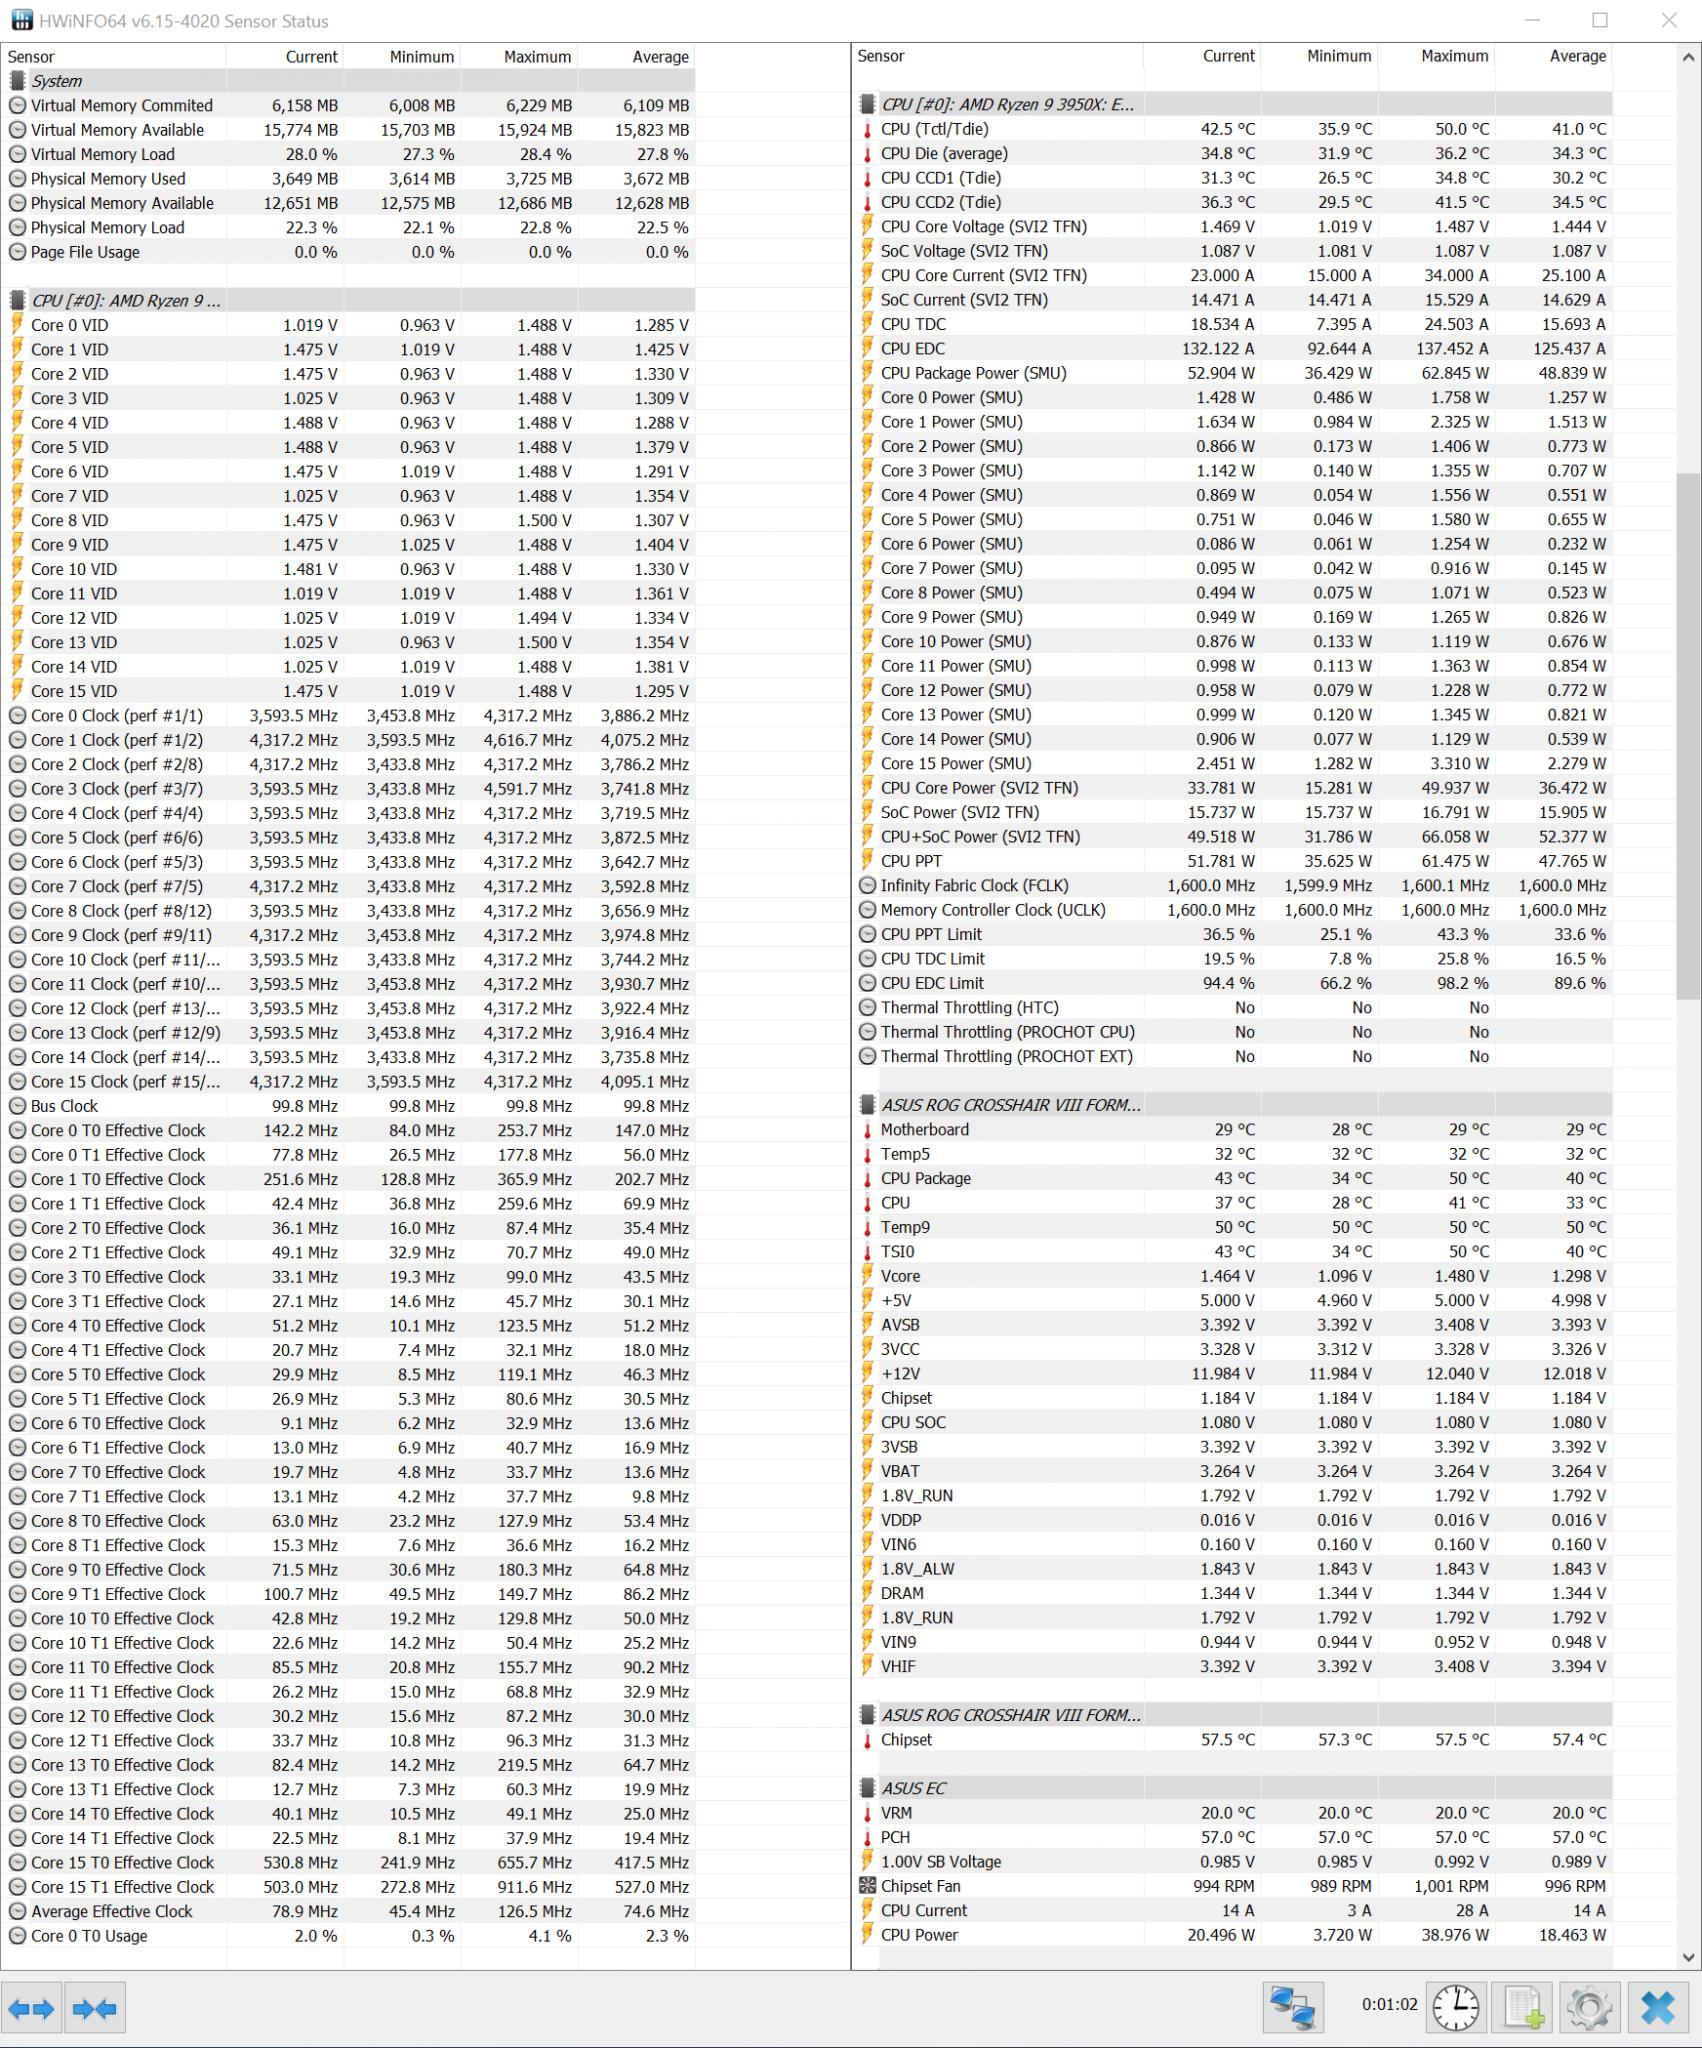Viewport: 1702px width, 2048px height.
Task: Select the CPU [#0]: AMD Ryzen 9 3950X: E... group header
Action: [x=1233, y=104]
